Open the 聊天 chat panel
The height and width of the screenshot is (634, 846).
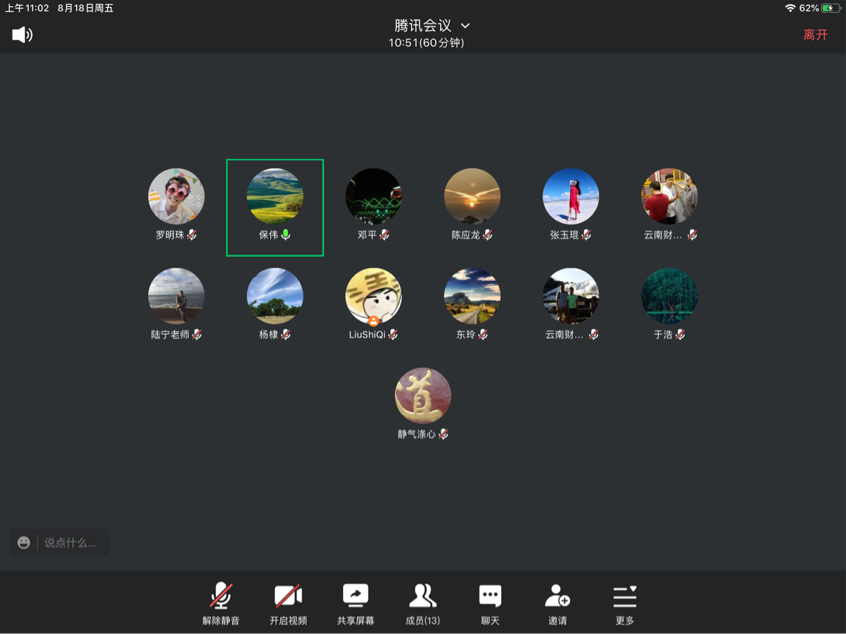(490, 603)
